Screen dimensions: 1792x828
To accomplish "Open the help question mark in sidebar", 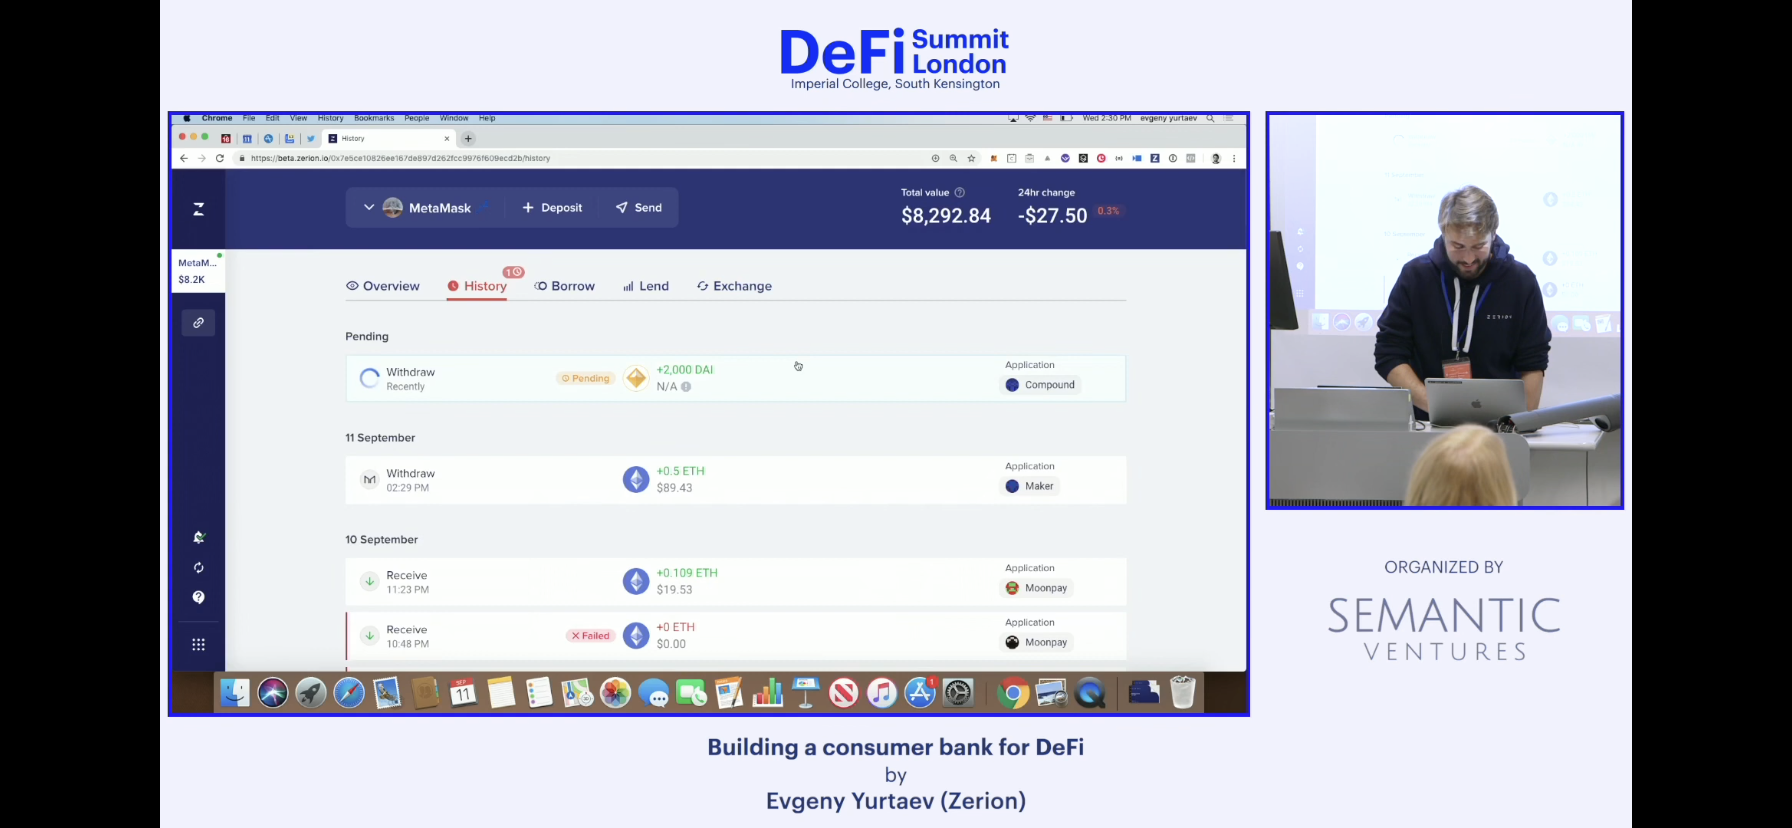I will (x=198, y=597).
